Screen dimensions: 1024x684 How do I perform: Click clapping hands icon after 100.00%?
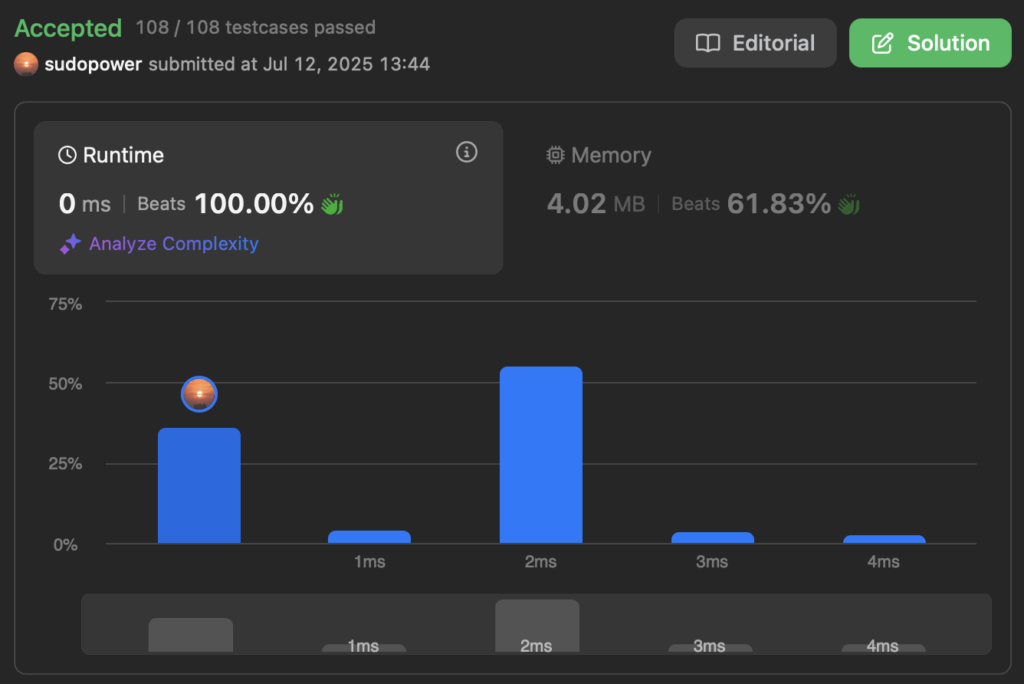point(332,204)
